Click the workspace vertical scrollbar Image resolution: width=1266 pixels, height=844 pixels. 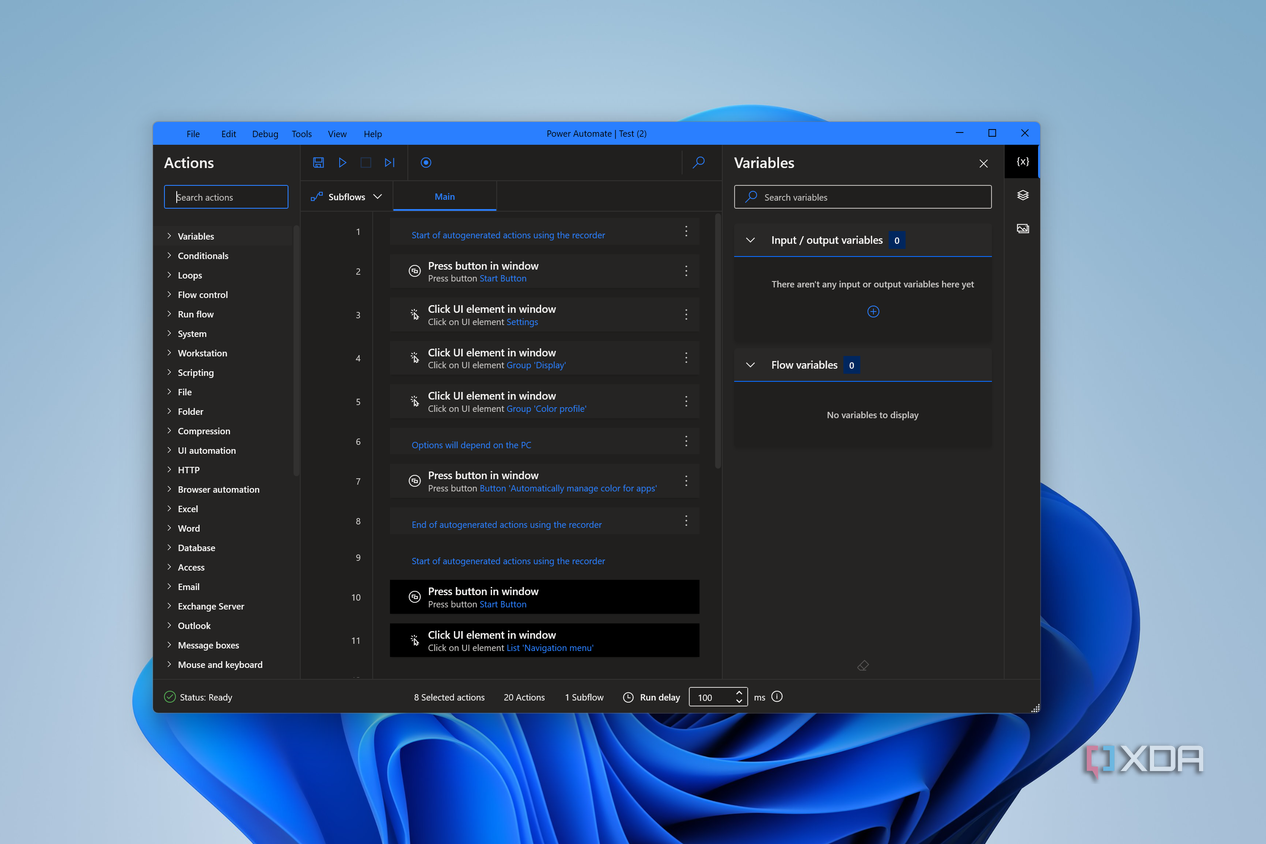[718, 340]
